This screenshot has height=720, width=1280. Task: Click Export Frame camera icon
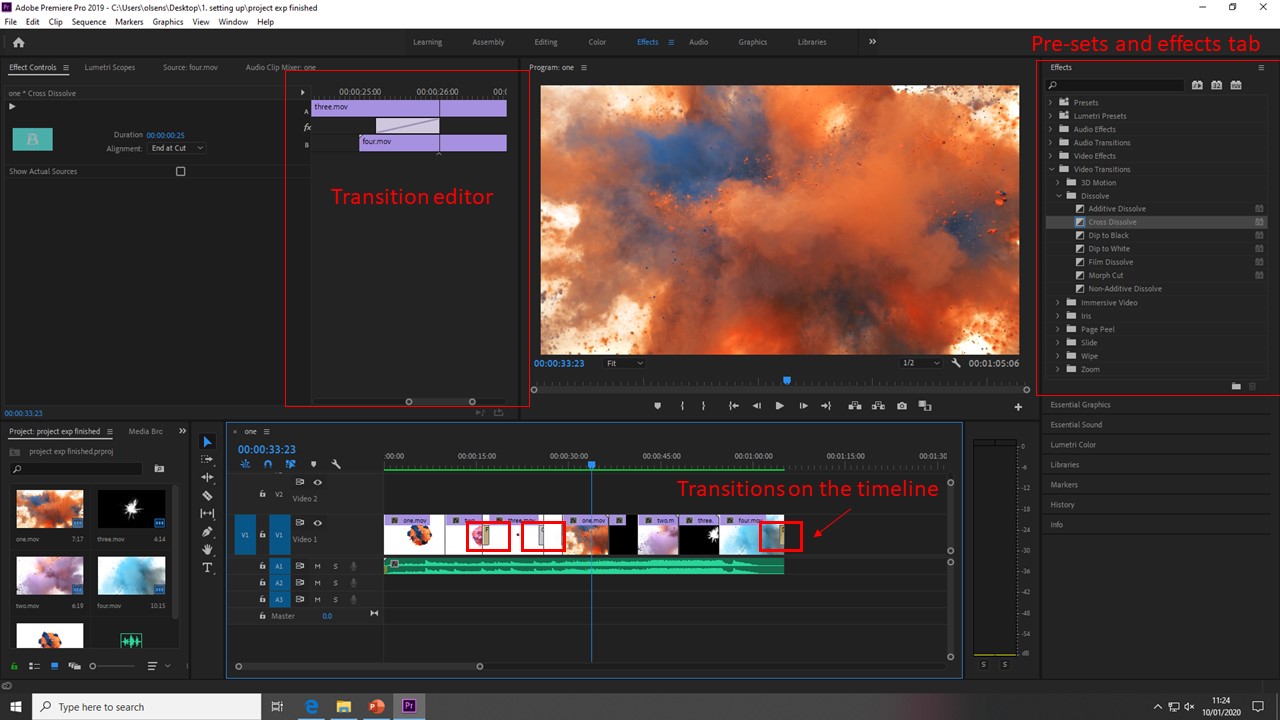point(902,406)
